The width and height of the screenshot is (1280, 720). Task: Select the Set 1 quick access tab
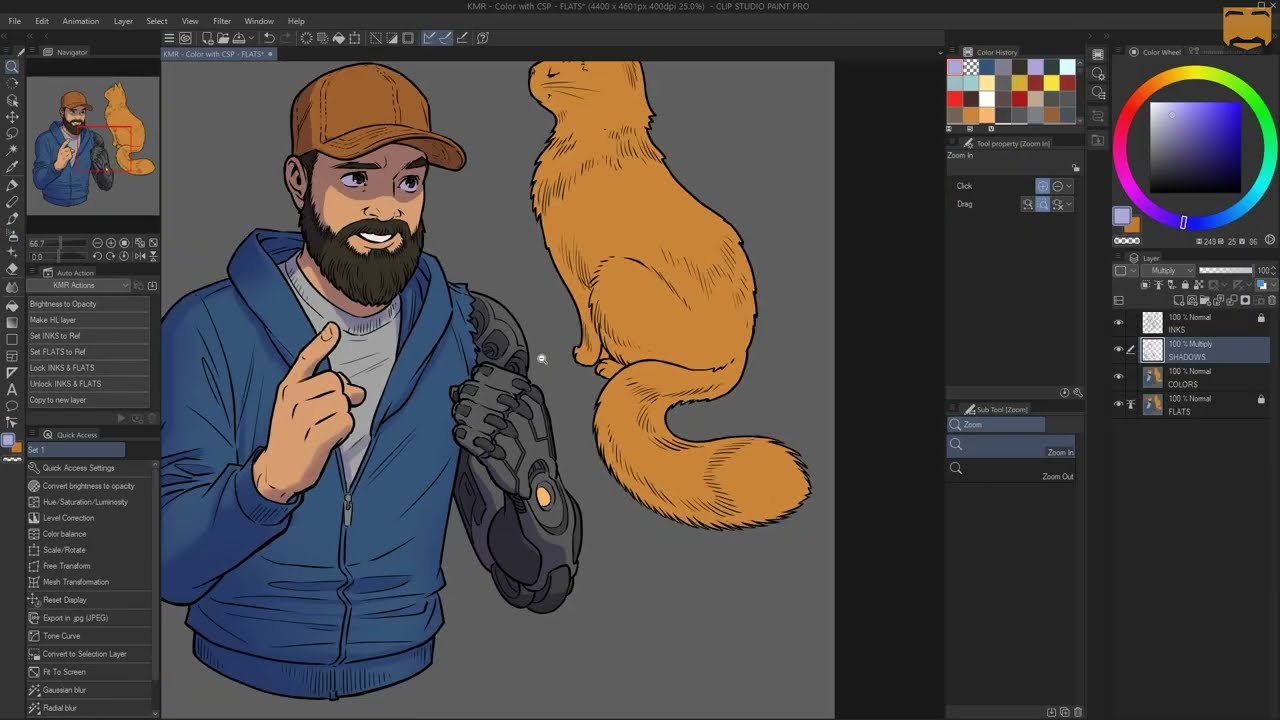click(76, 450)
